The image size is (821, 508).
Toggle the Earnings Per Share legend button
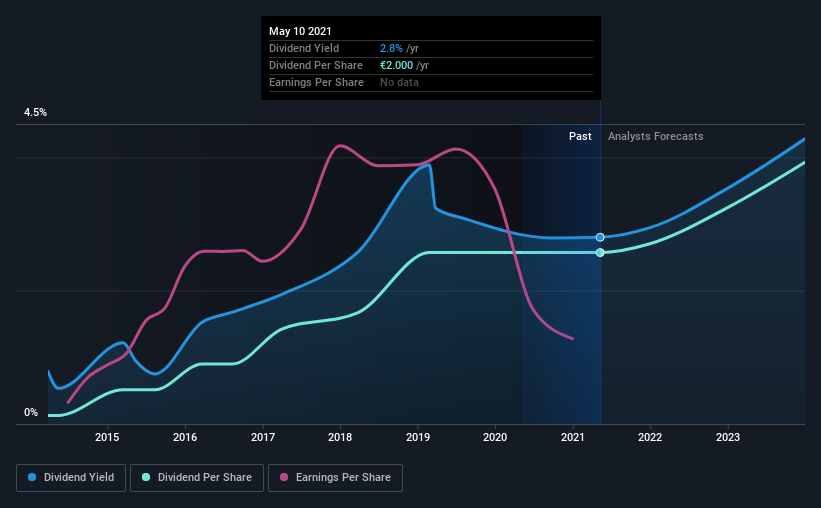(x=335, y=478)
